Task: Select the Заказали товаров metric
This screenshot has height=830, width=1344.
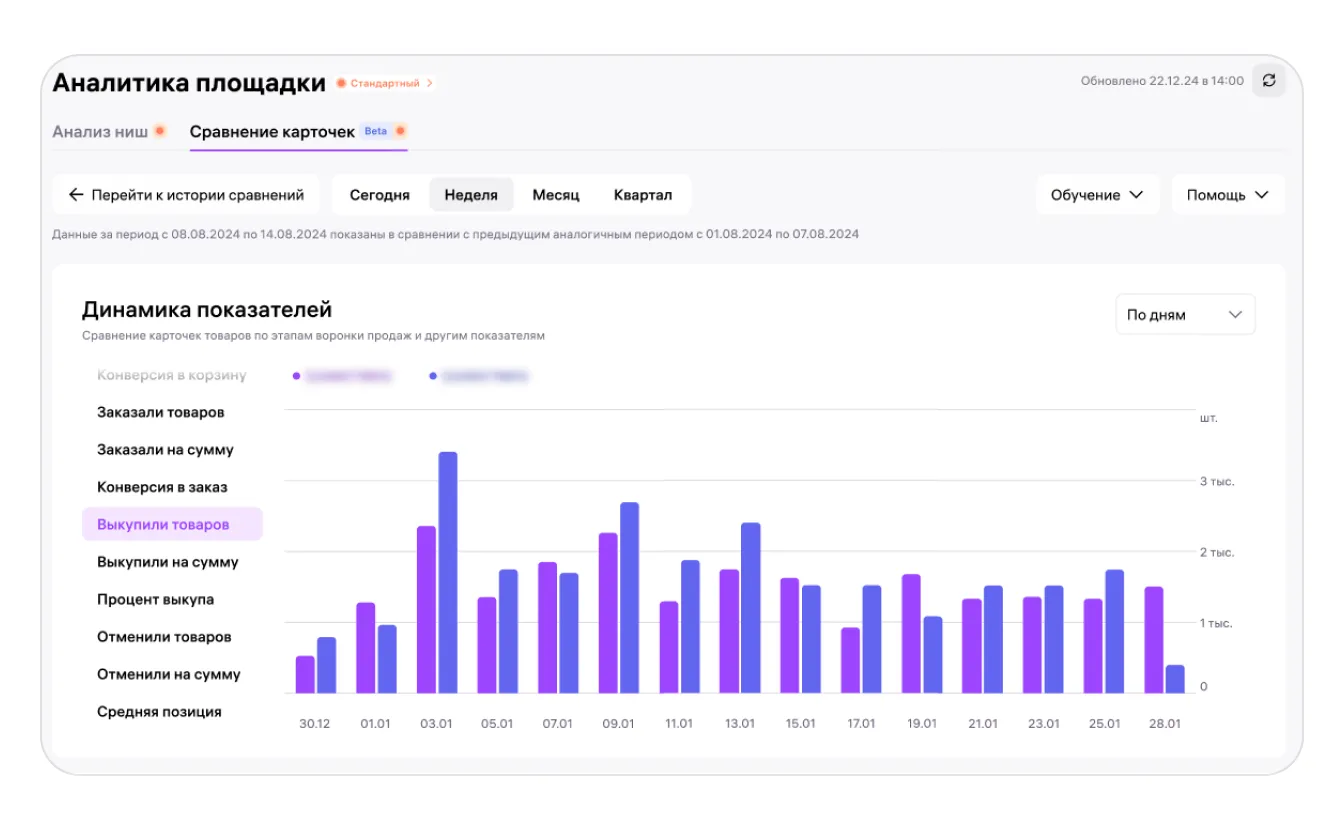Action: 160,412
